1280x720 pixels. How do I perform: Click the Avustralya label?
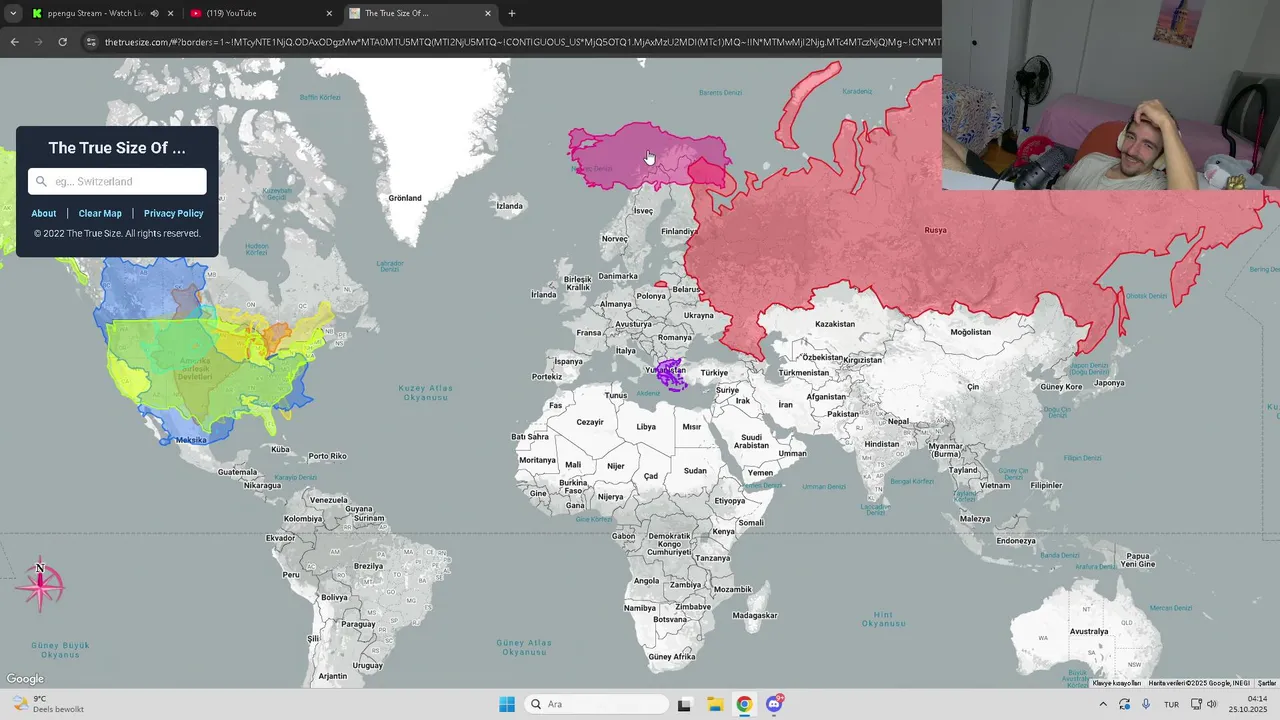pos(1089,631)
